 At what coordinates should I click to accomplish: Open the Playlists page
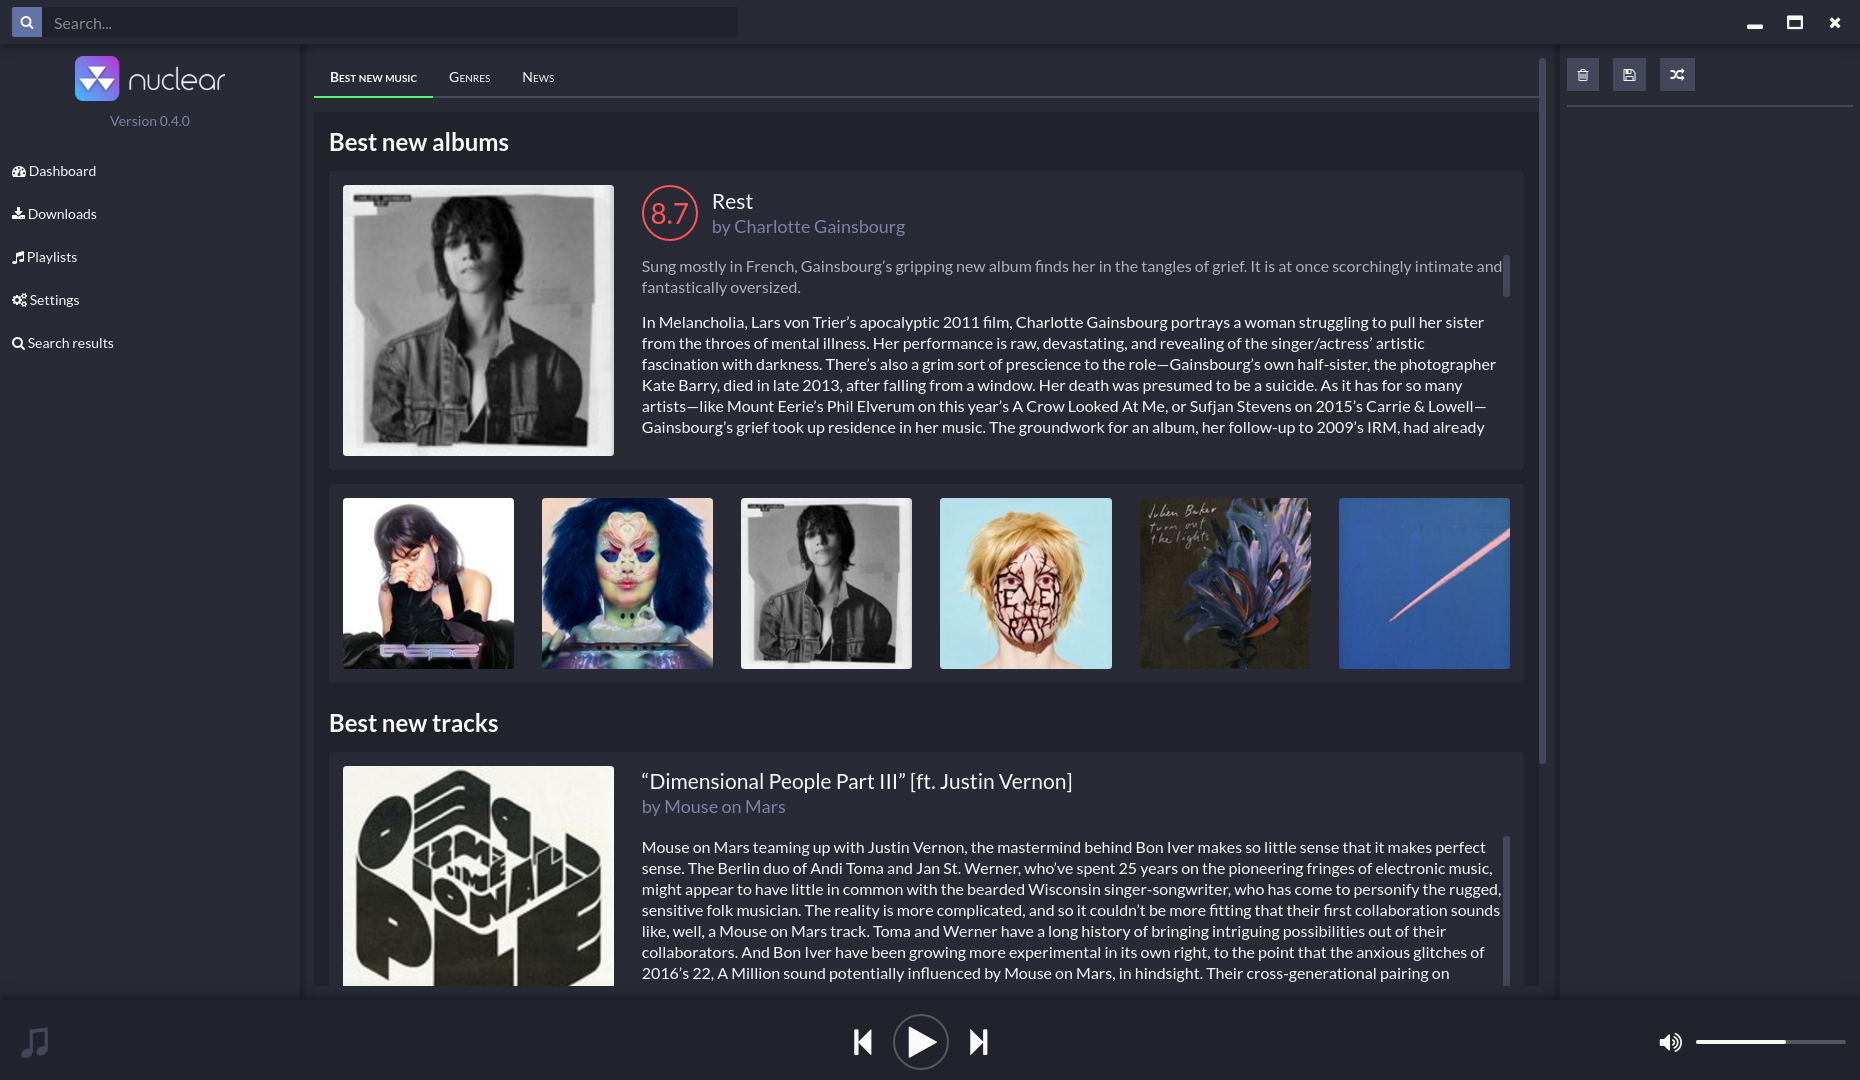(44, 257)
